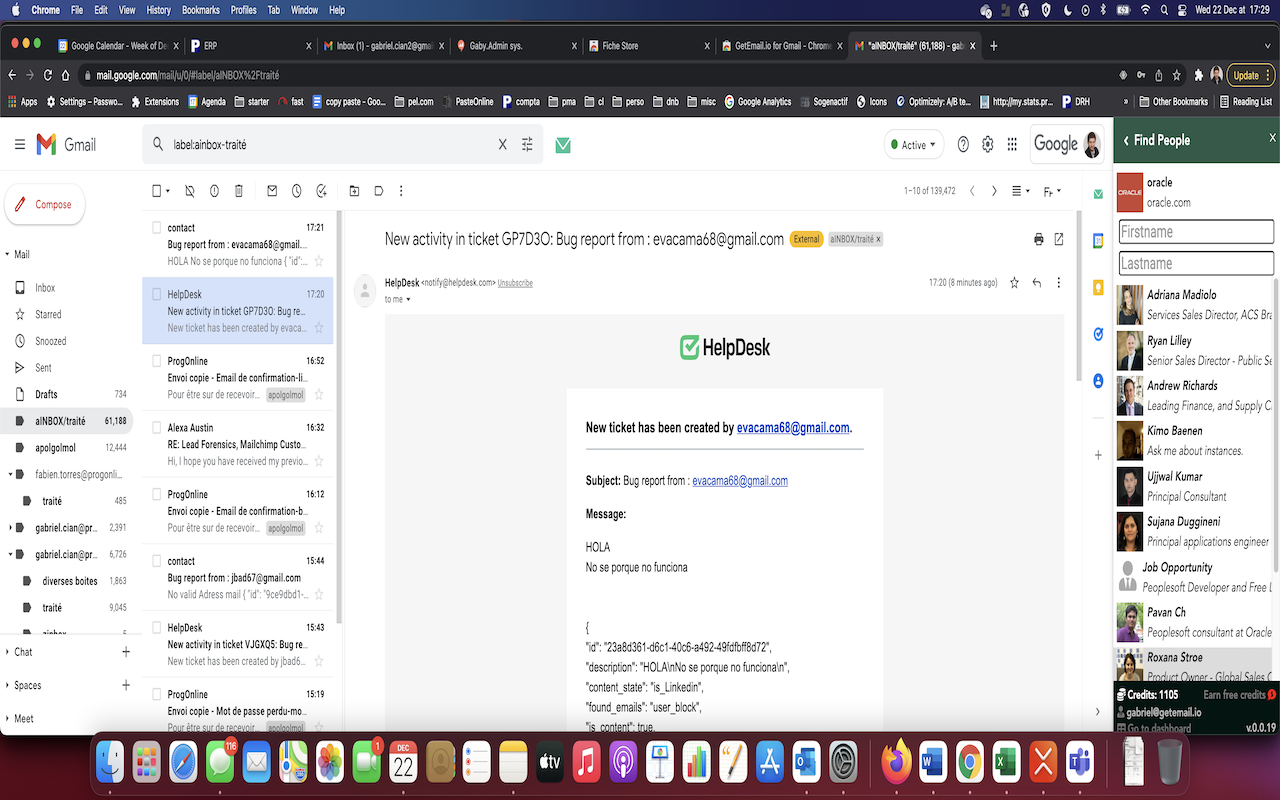
Task: Tick the checkbox for contact 15:44 email
Action: click(156, 561)
